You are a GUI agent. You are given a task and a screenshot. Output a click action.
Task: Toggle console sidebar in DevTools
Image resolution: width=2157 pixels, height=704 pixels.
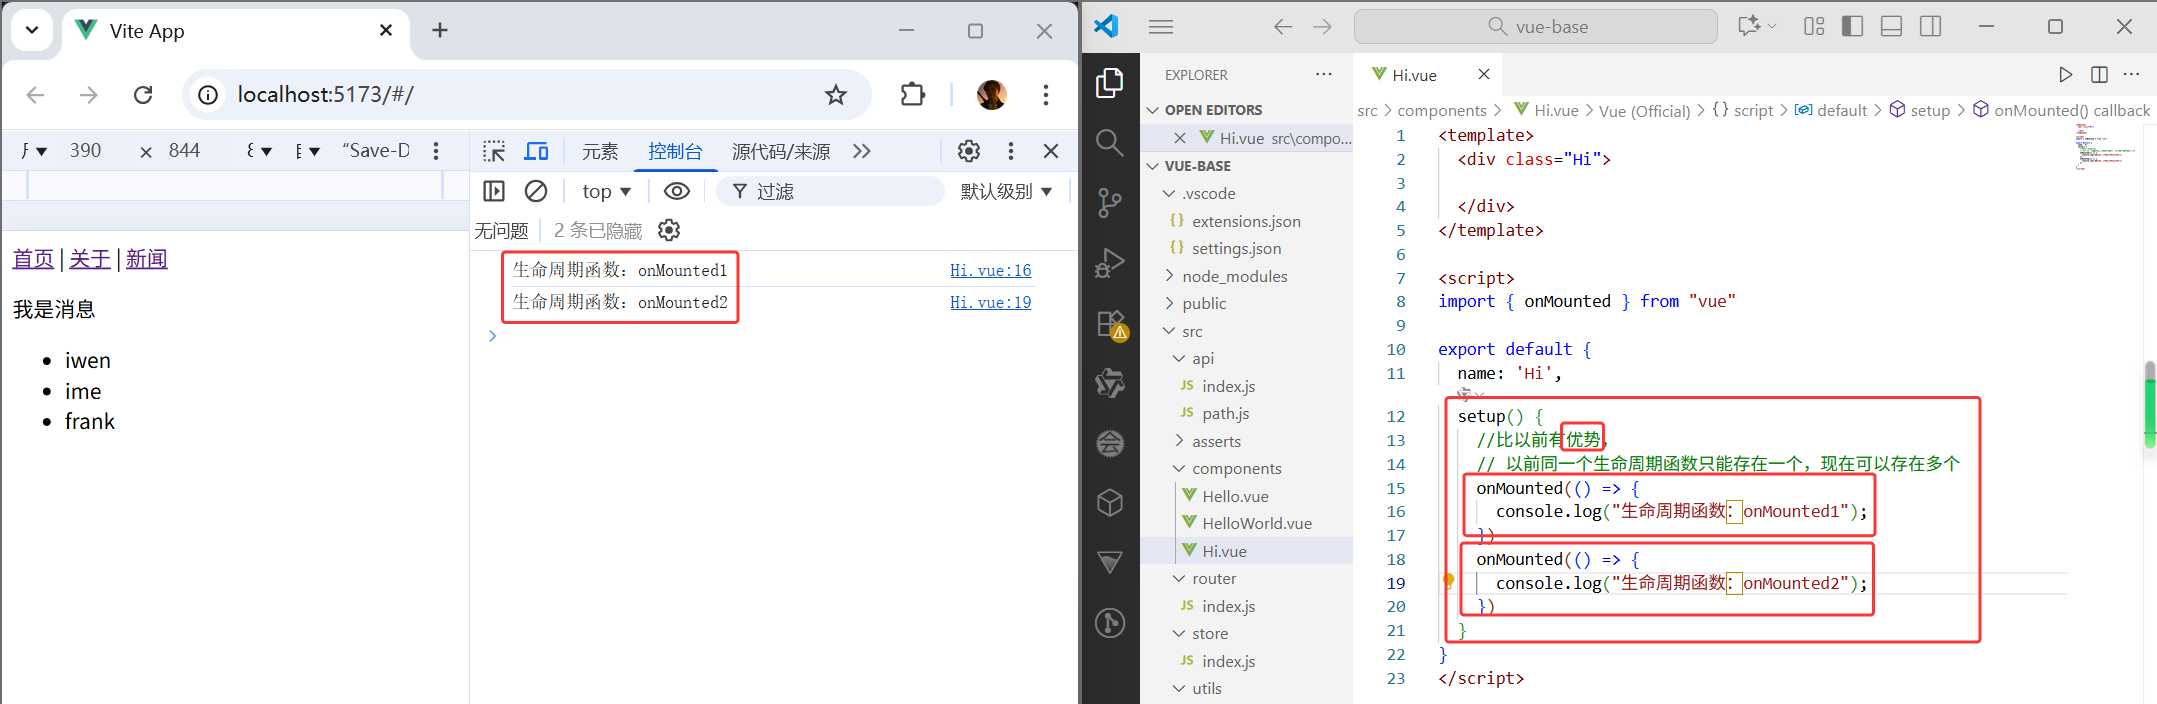point(494,191)
